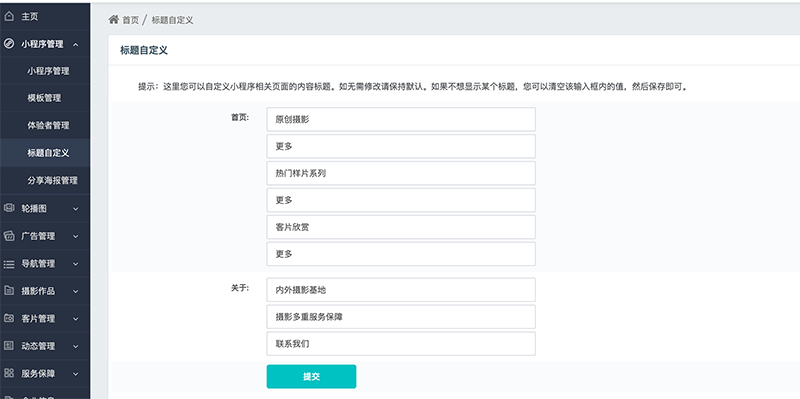Image resolution: width=800 pixels, height=399 pixels.
Task: Click the 热门样片系列 input field
Action: coord(401,173)
